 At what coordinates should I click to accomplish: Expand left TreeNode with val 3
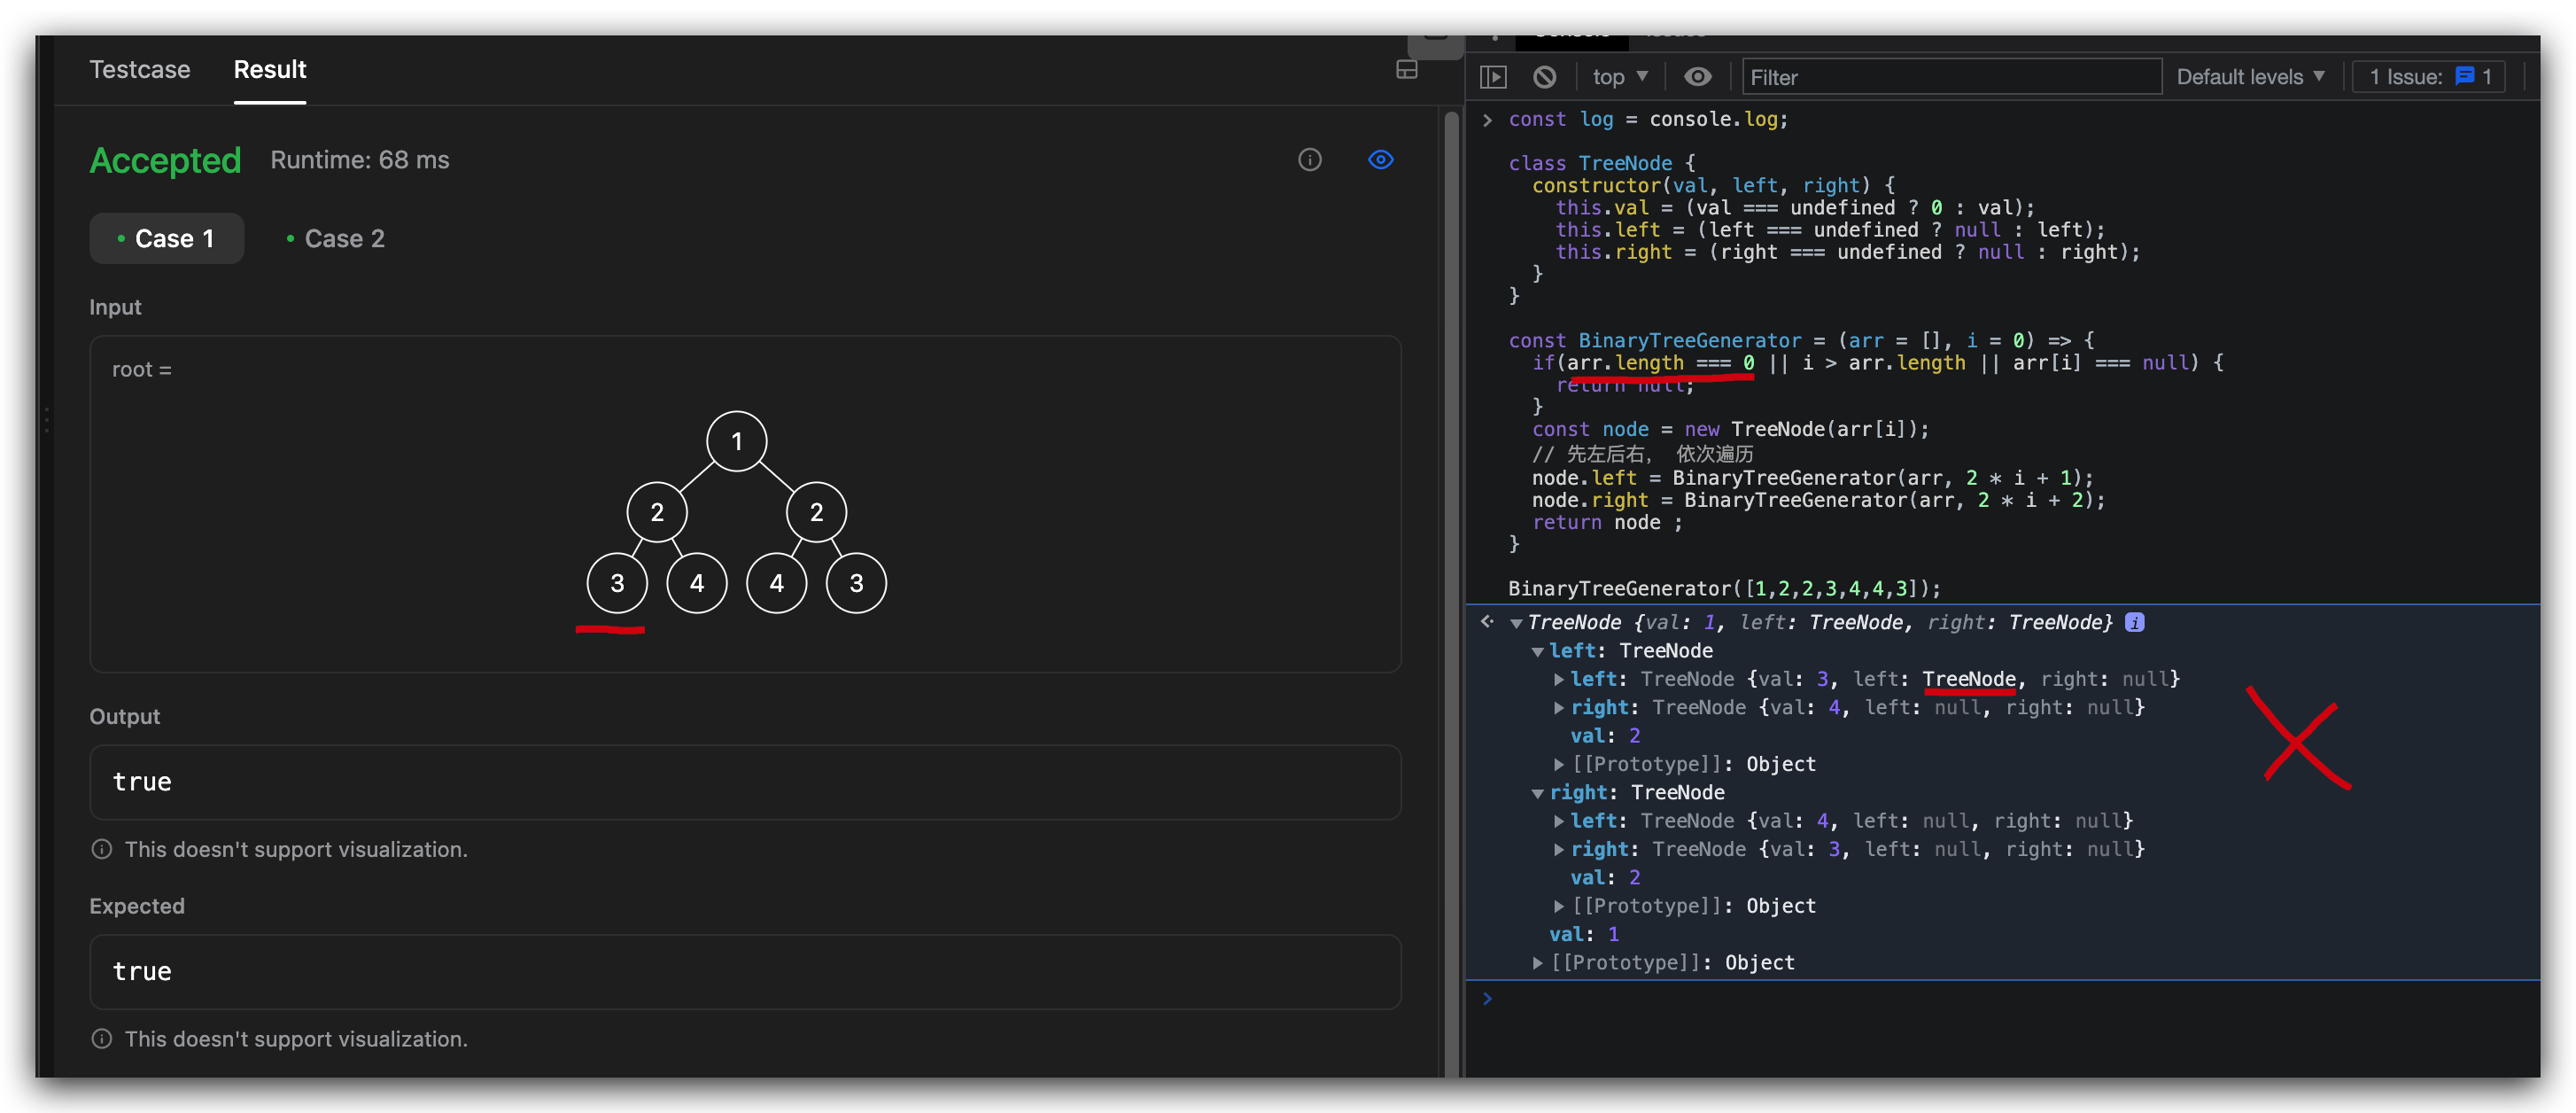point(1559,680)
